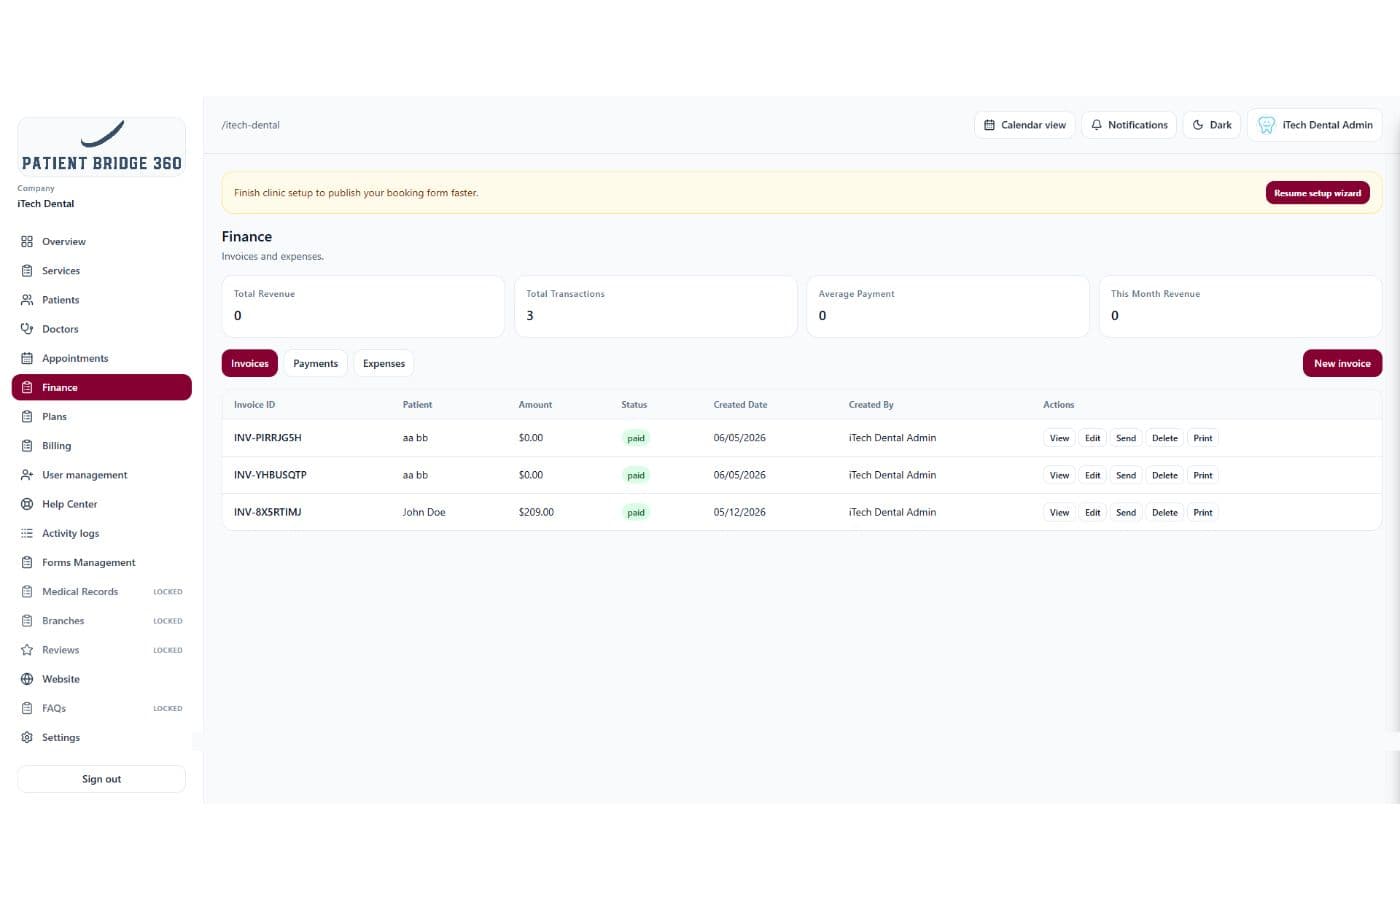Open iTech Dental Admin account menu
This screenshot has width=1400, height=900.
[1315, 125]
